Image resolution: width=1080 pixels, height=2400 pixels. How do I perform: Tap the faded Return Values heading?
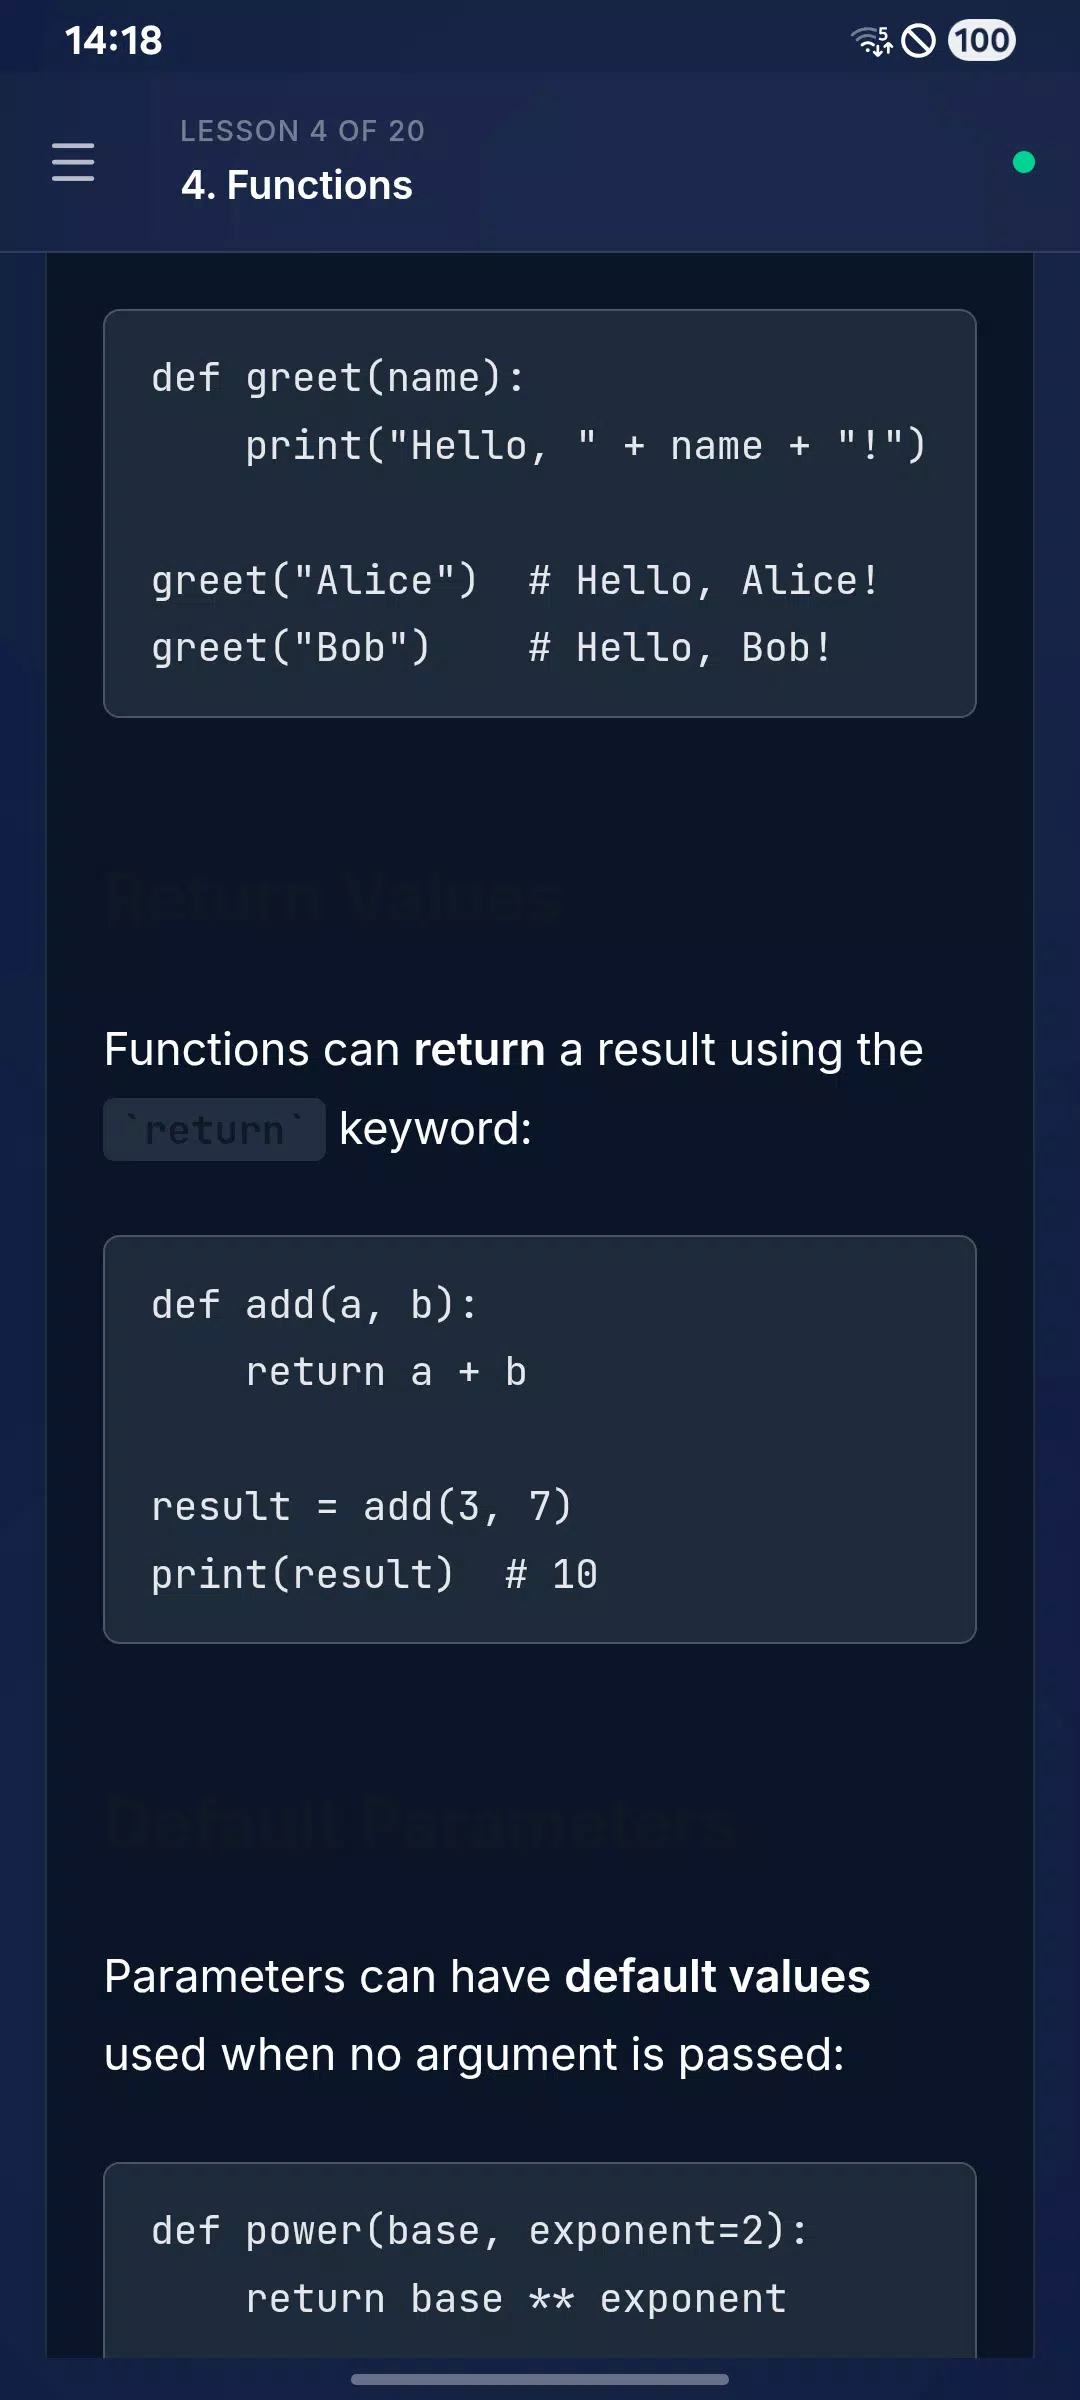[x=333, y=898]
